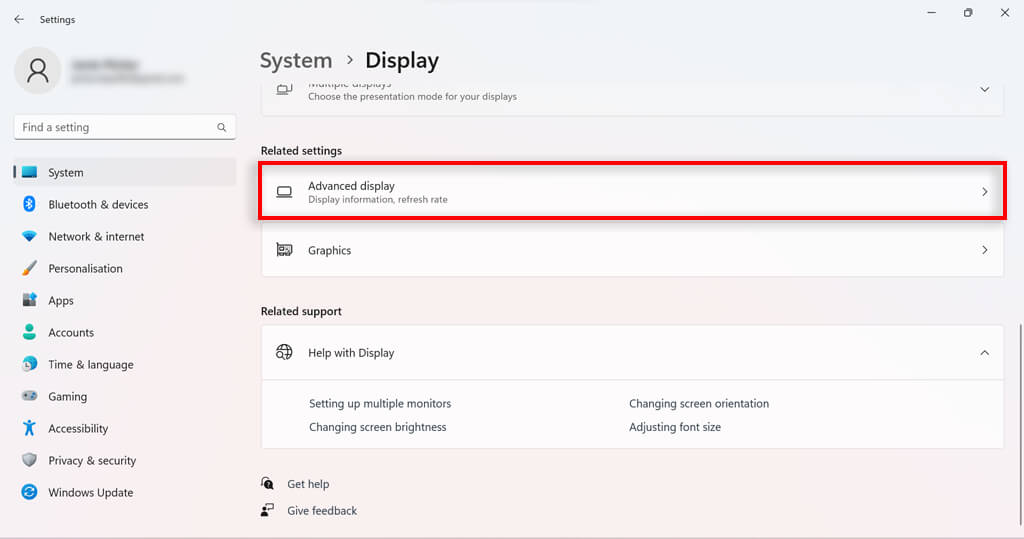Screen dimensions: 1024x539
Task: Select the Personalisation paintbrush icon
Action: 29,268
